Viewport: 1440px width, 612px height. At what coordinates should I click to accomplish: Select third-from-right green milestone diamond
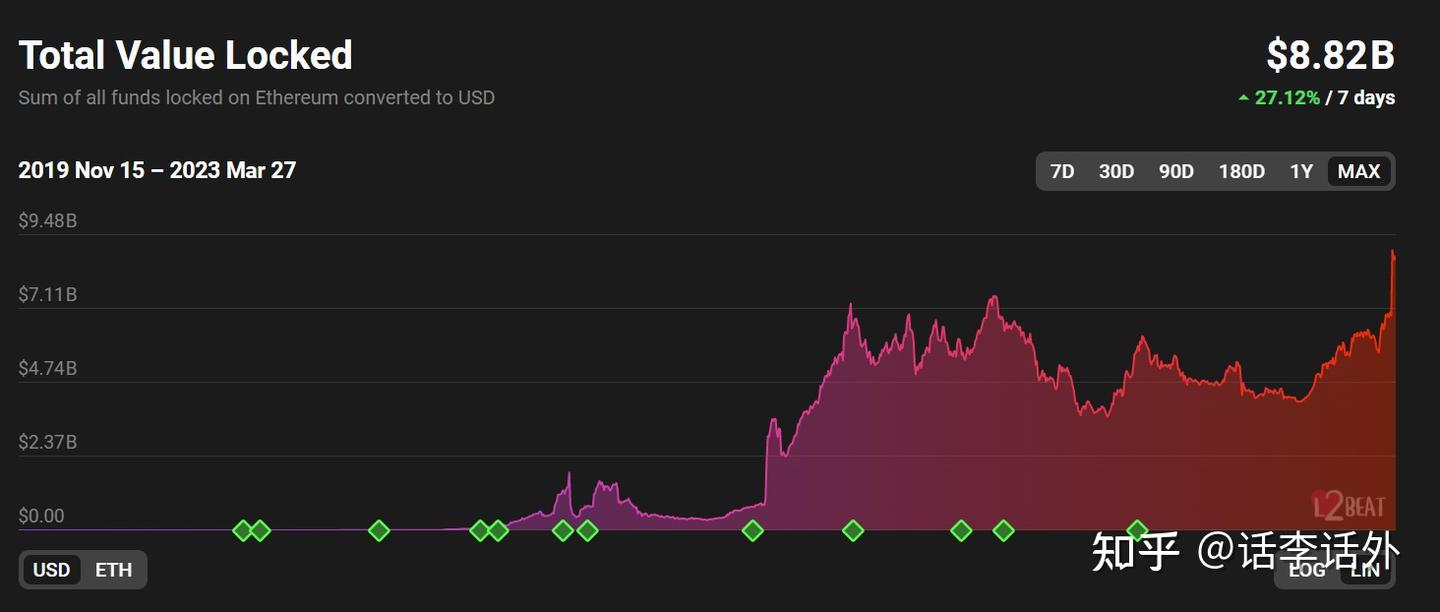(x=961, y=530)
